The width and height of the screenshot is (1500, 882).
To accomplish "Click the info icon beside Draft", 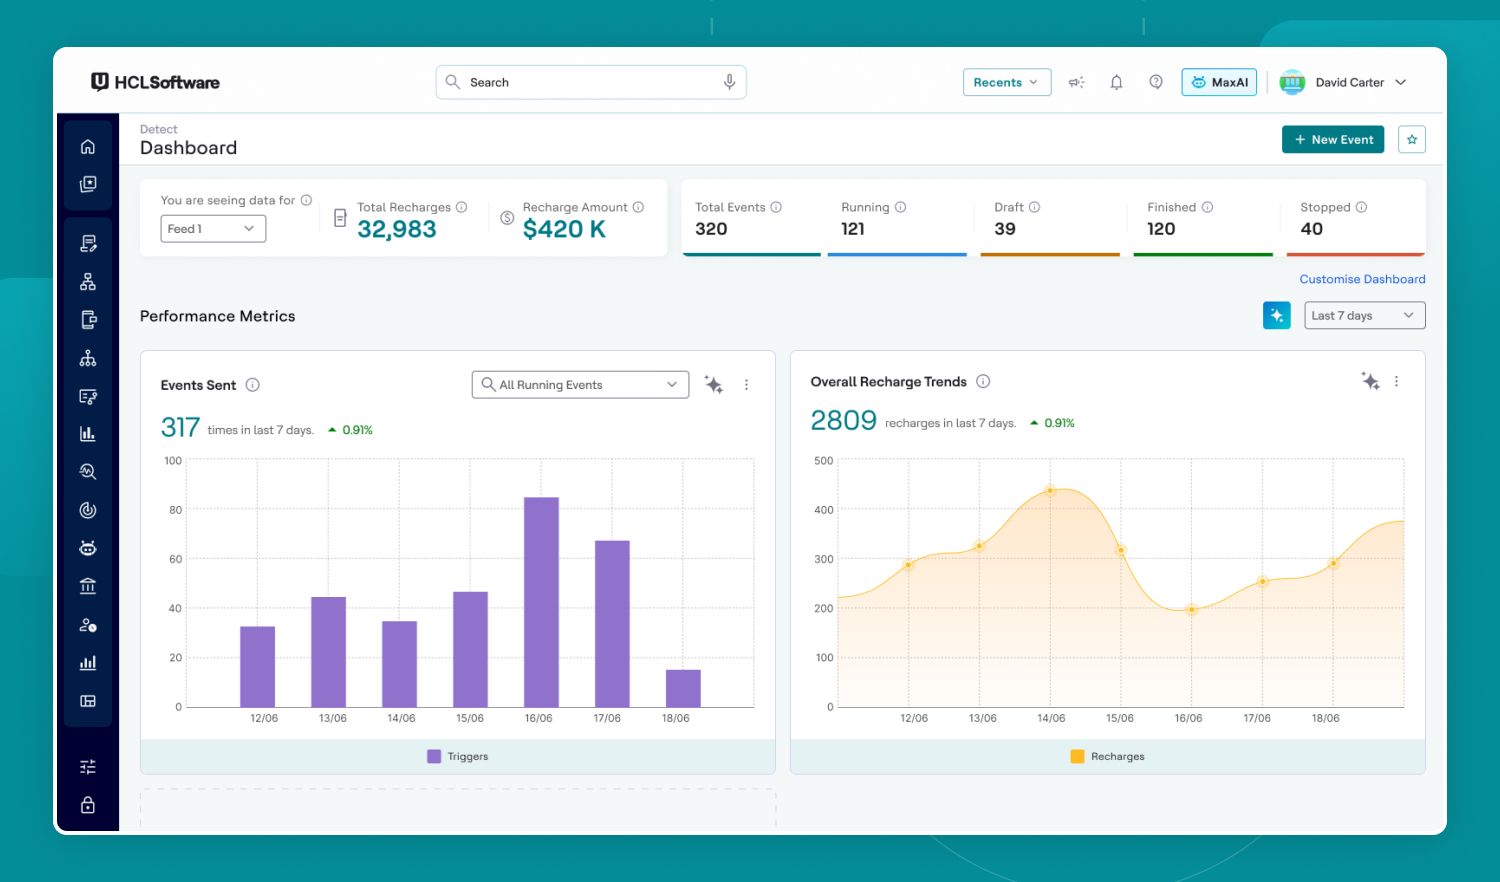I will pyautogui.click(x=1034, y=207).
